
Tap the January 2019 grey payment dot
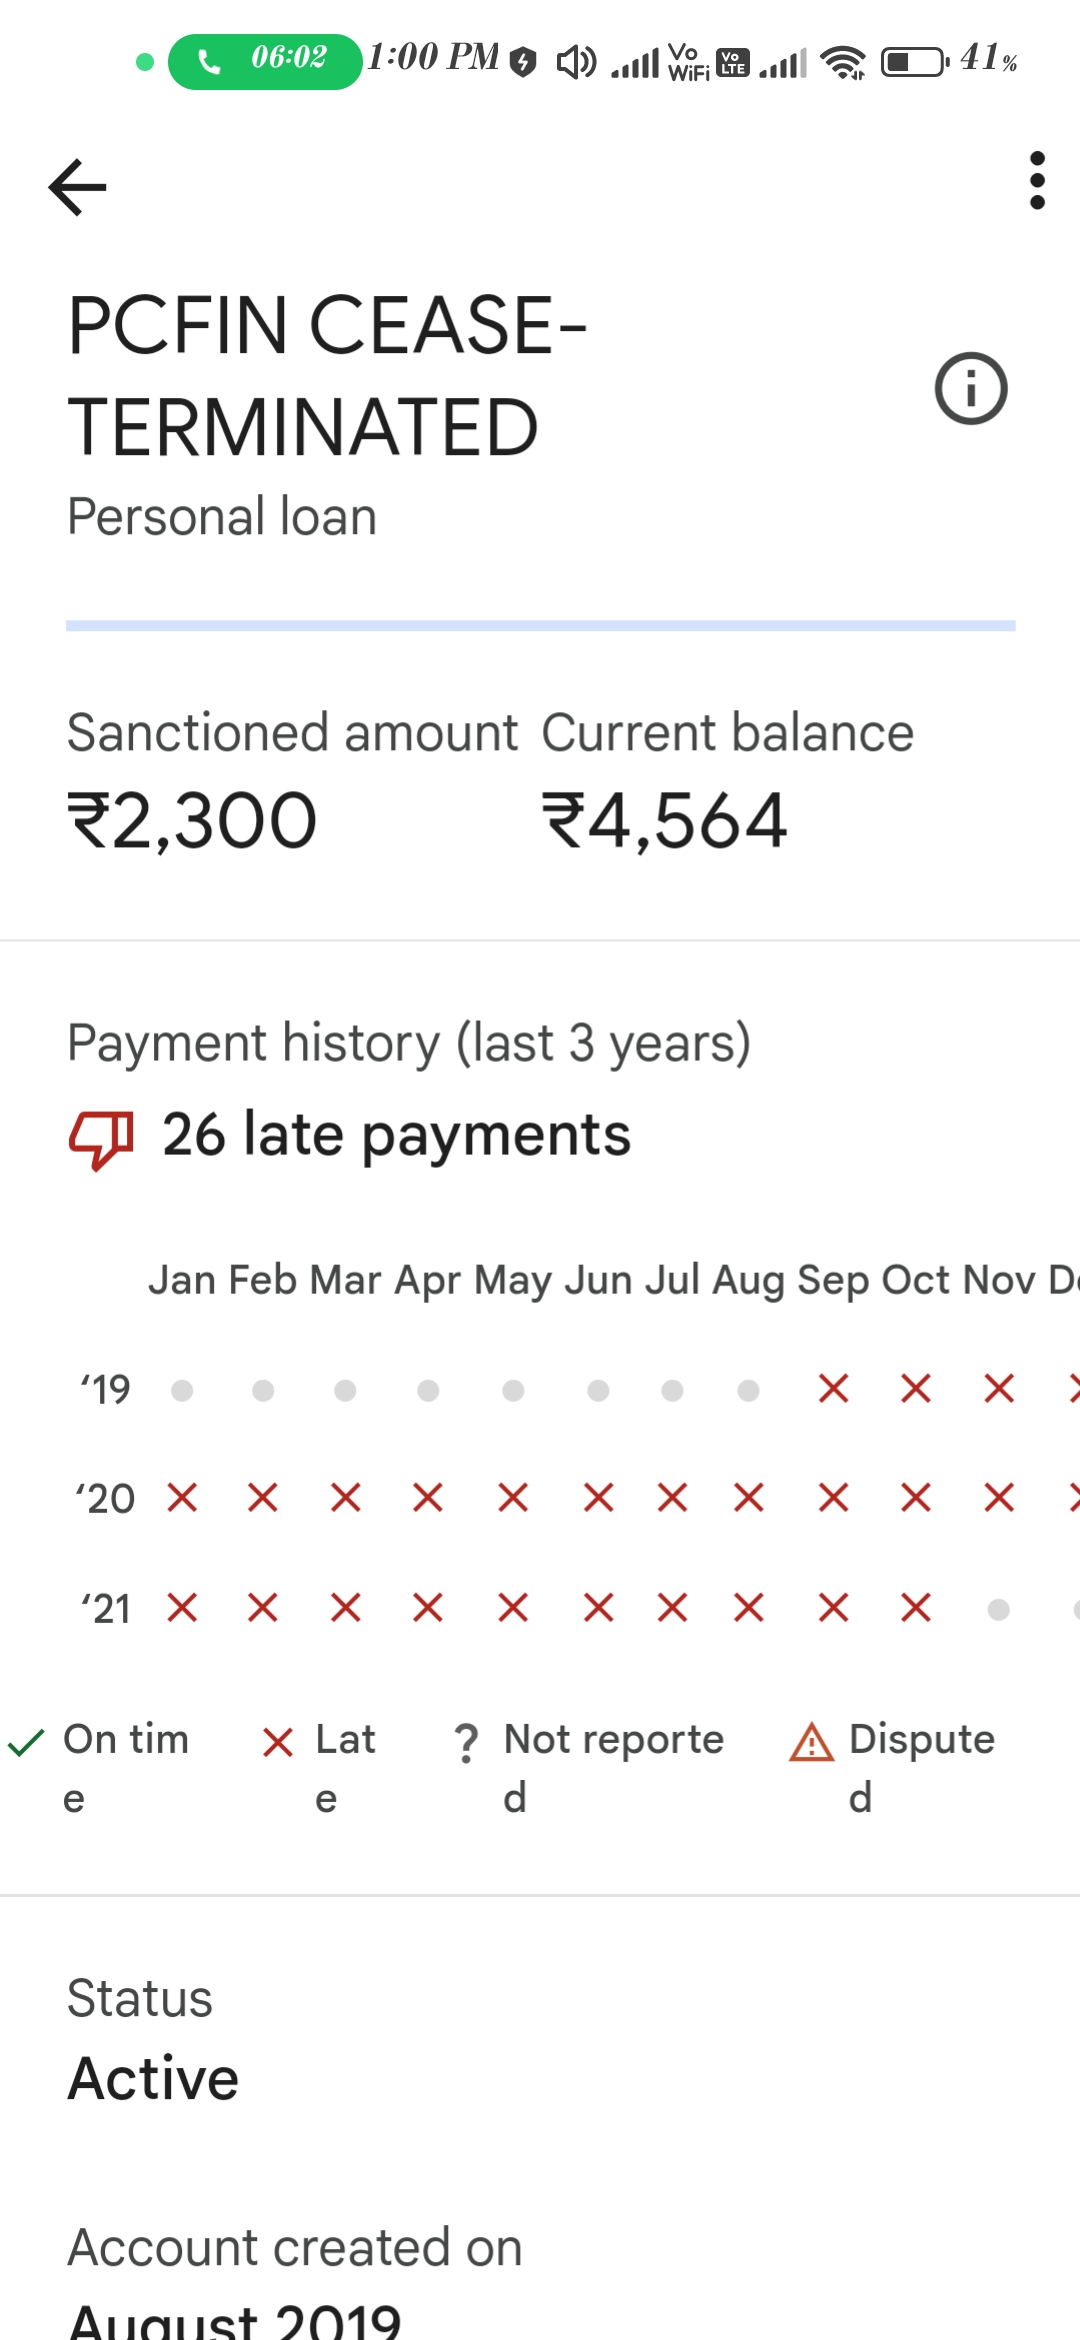point(182,1390)
